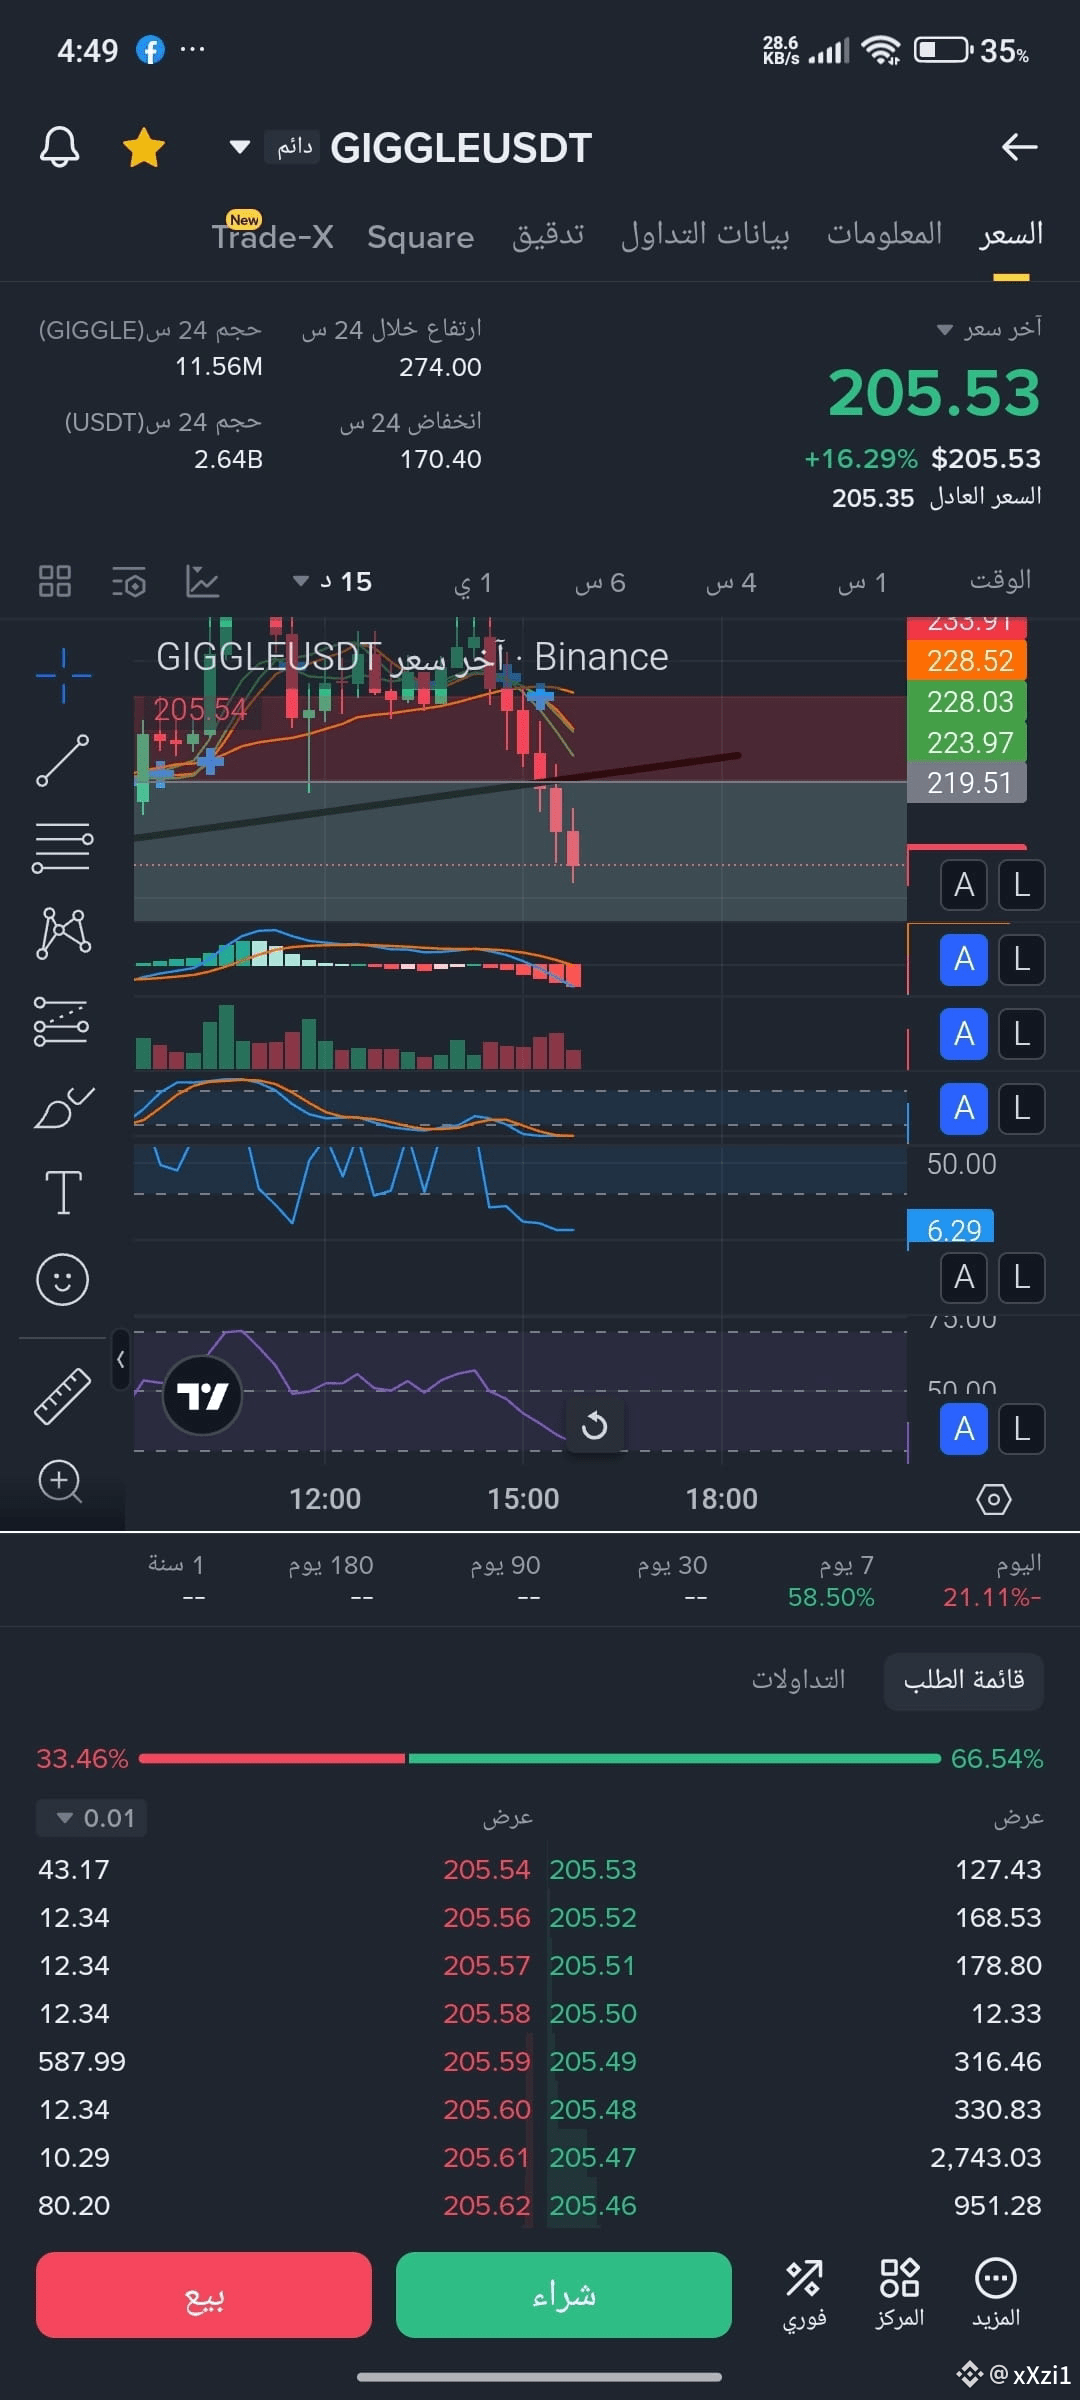Image resolution: width=1080 pixels, height=2400 pixels.
Task: Select the crosshair cursor tool
Action: (63, 675)
